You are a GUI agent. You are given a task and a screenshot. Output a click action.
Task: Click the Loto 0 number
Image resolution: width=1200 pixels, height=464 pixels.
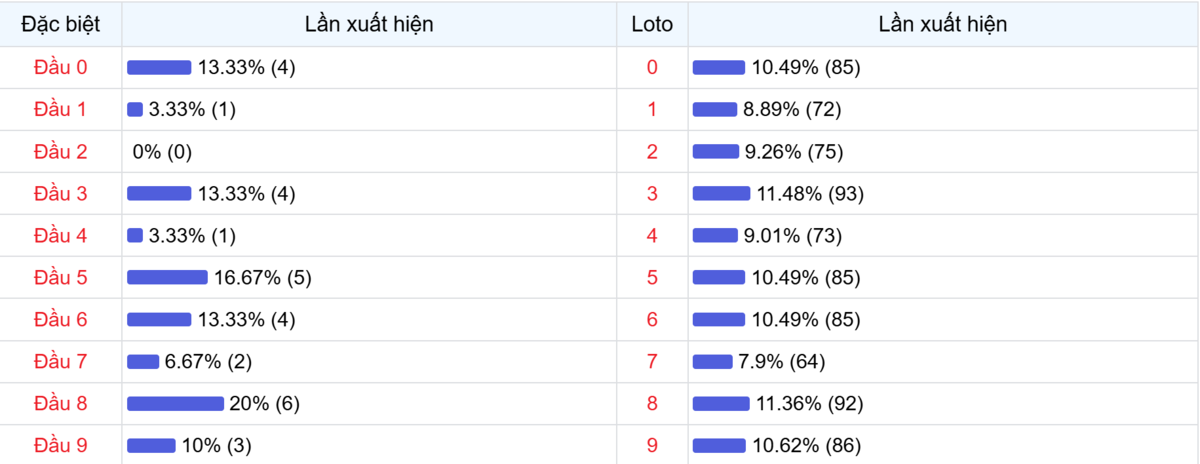pos(653,68)
